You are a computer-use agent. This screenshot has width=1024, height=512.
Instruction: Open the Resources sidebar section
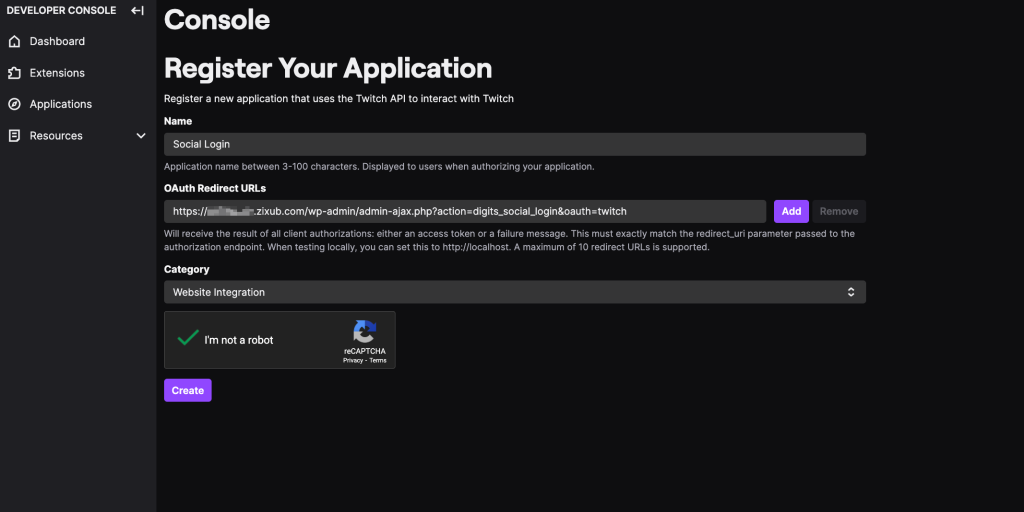click(56, 136)
